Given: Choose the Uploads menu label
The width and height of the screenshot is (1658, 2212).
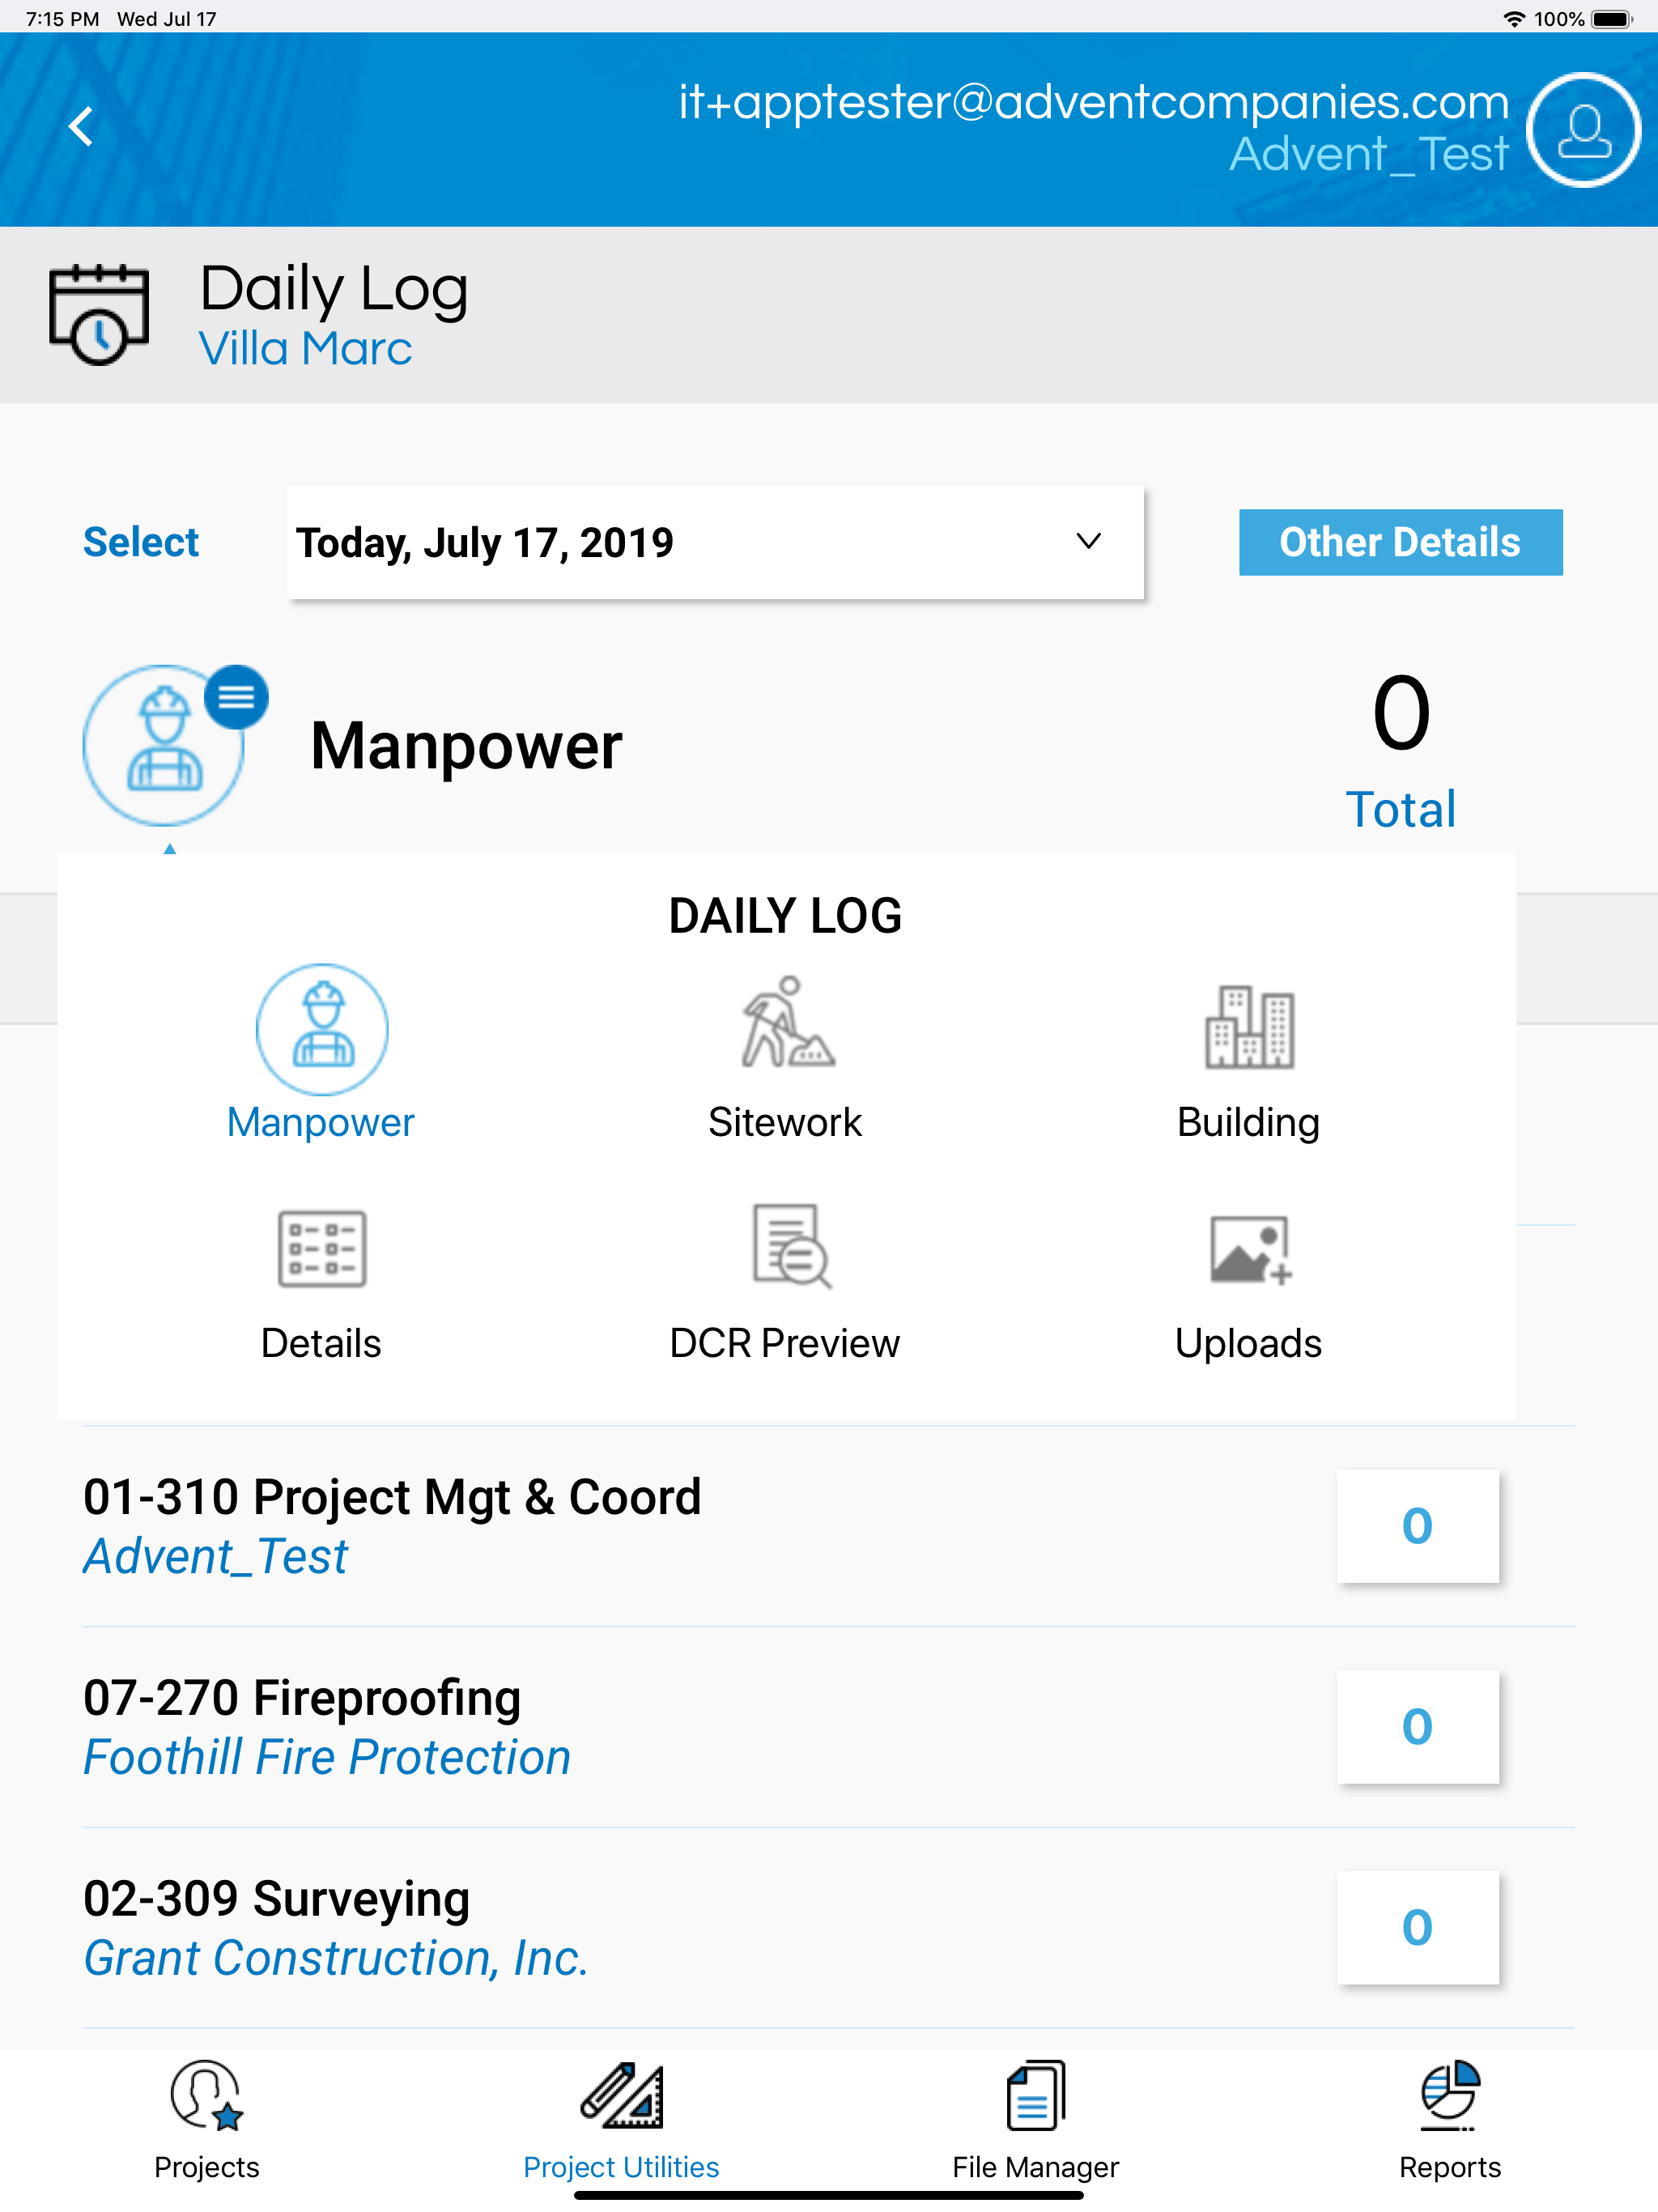Looking at the screenshot, I should 1248,1343.
